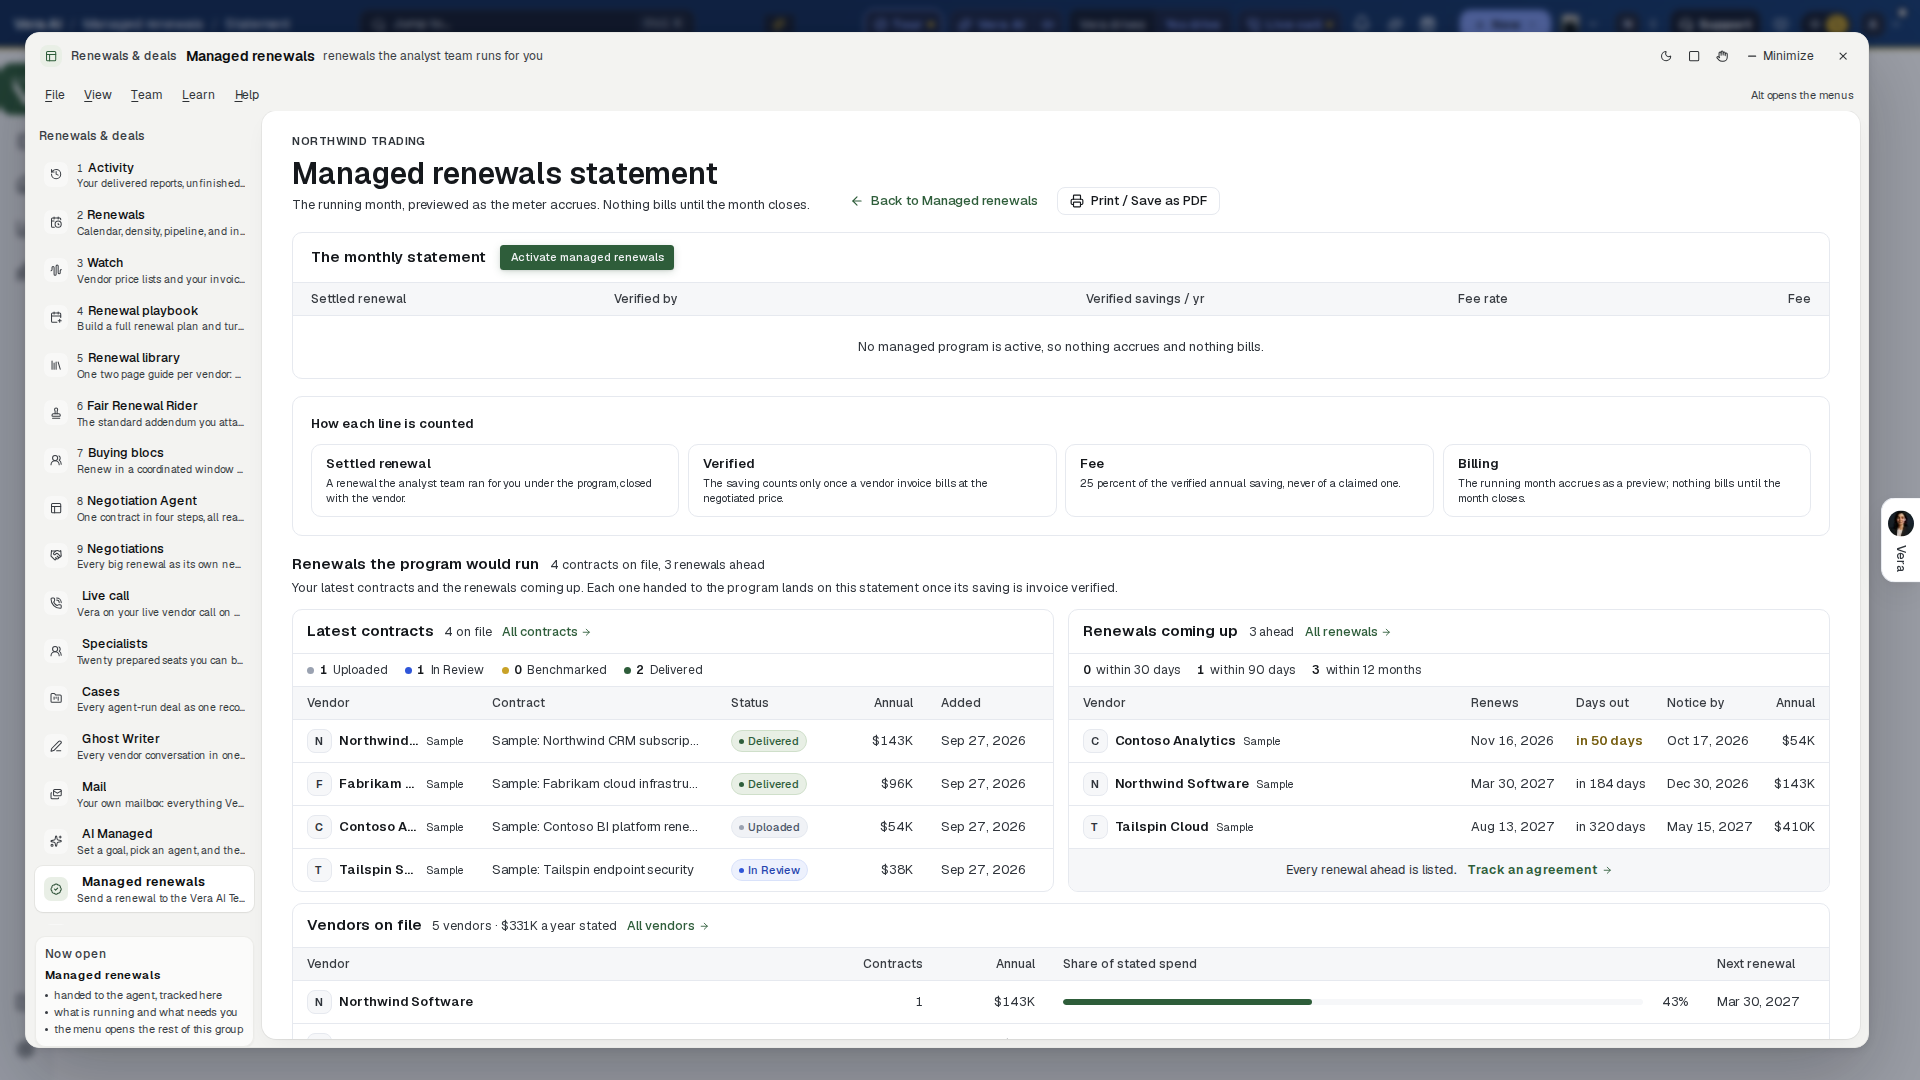Viewport: 1920px width, 1080px height.
Task: Open Vera assistant side tab
Action: (1900, 540)
